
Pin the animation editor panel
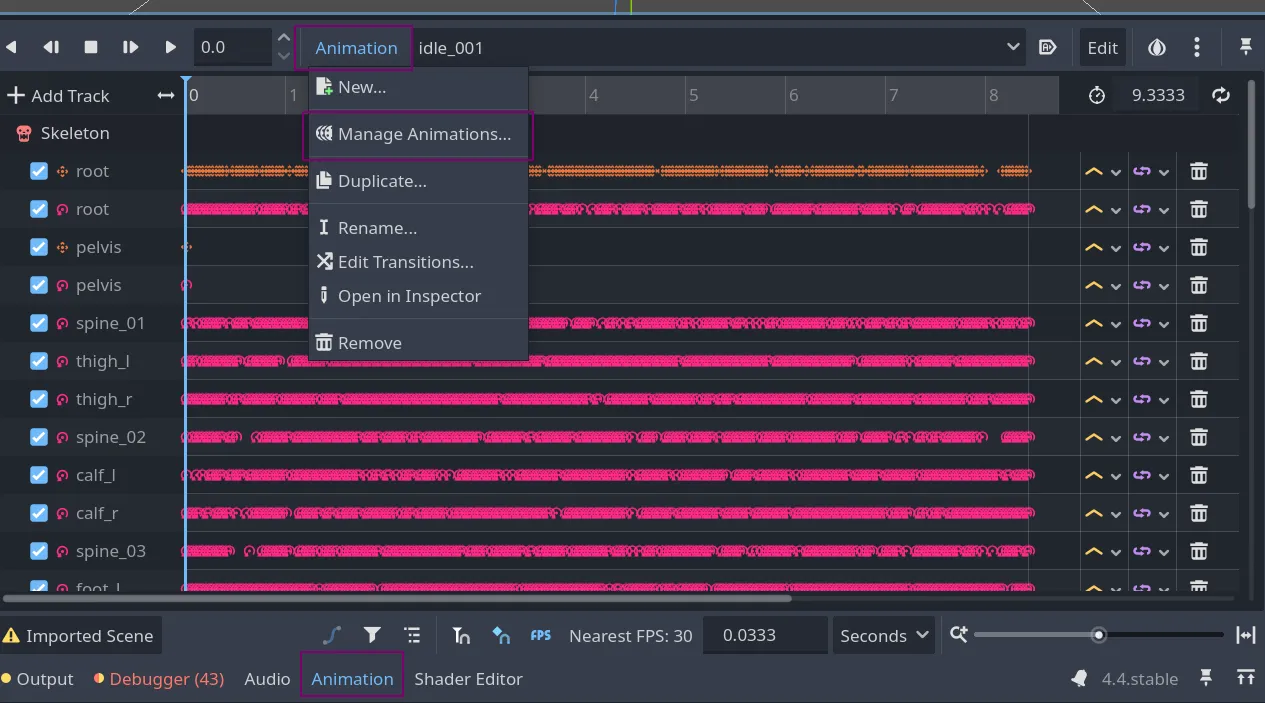pyautogui.click(x=1246, y=47)
